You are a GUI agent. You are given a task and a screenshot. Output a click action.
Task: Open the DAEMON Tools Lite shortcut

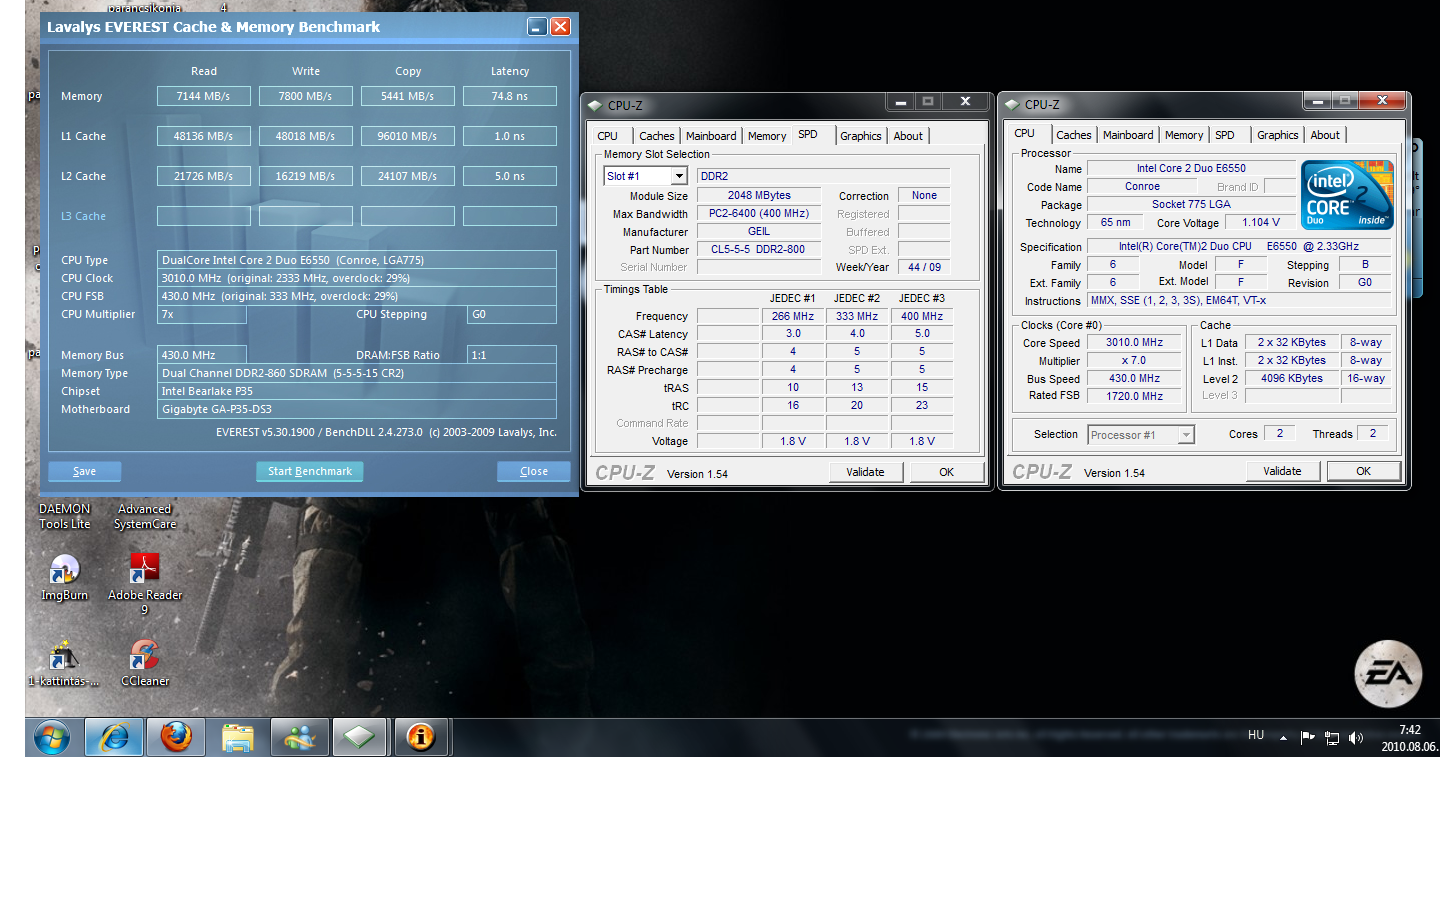pos(64,516)
